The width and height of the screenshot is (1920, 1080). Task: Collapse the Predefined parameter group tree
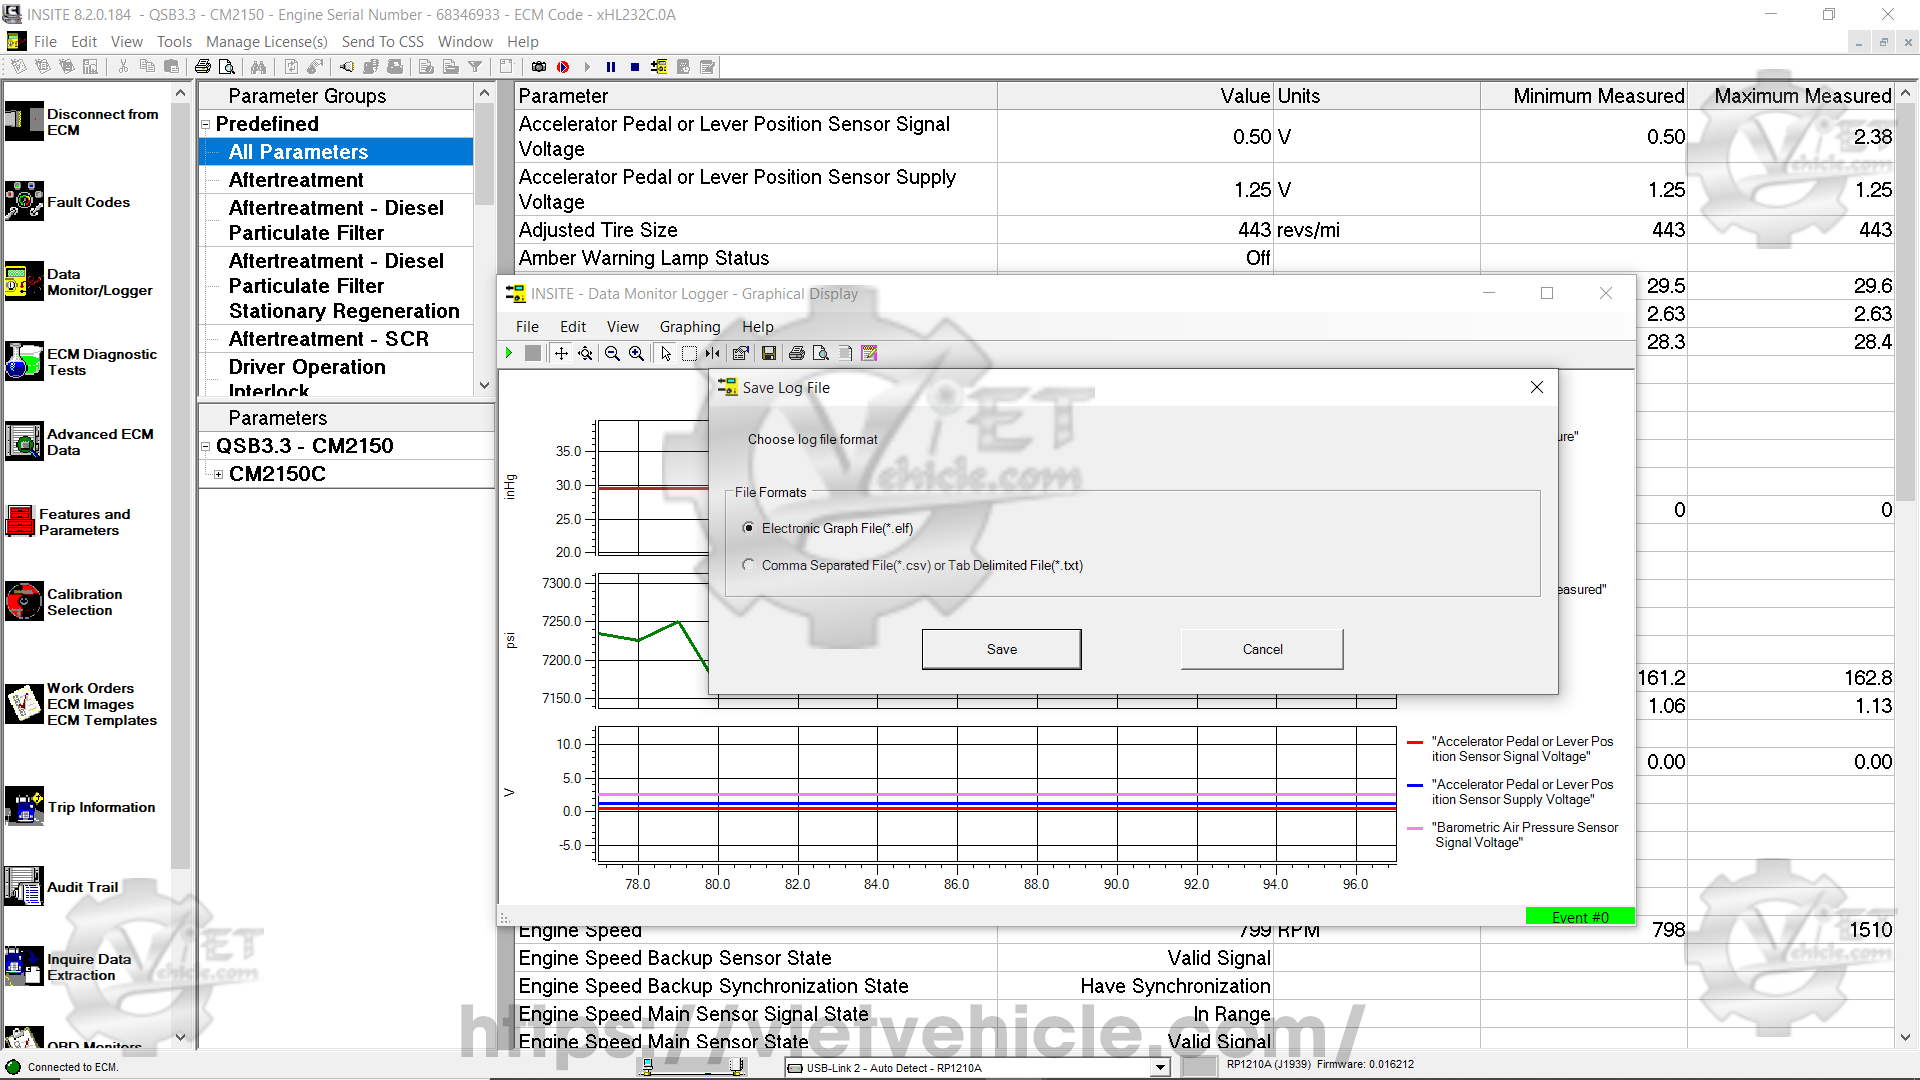click(x=206, y=125)
